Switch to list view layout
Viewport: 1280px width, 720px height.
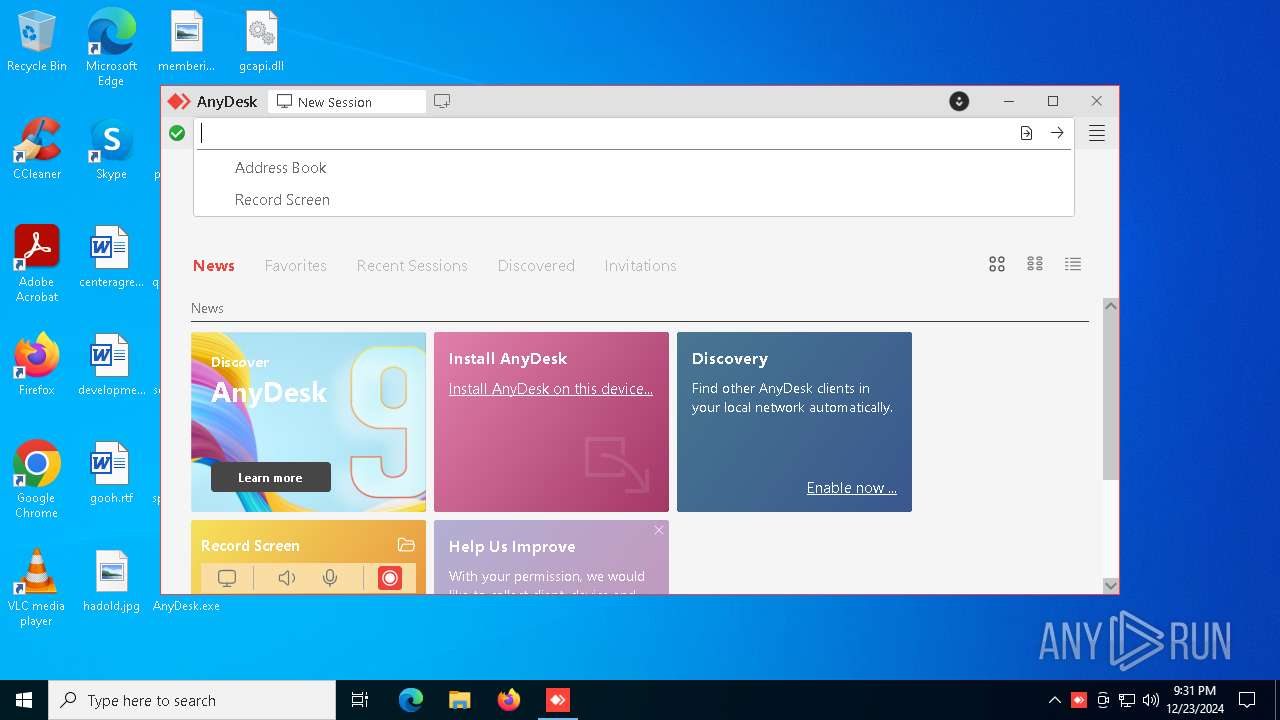[x=1073, y=264]
